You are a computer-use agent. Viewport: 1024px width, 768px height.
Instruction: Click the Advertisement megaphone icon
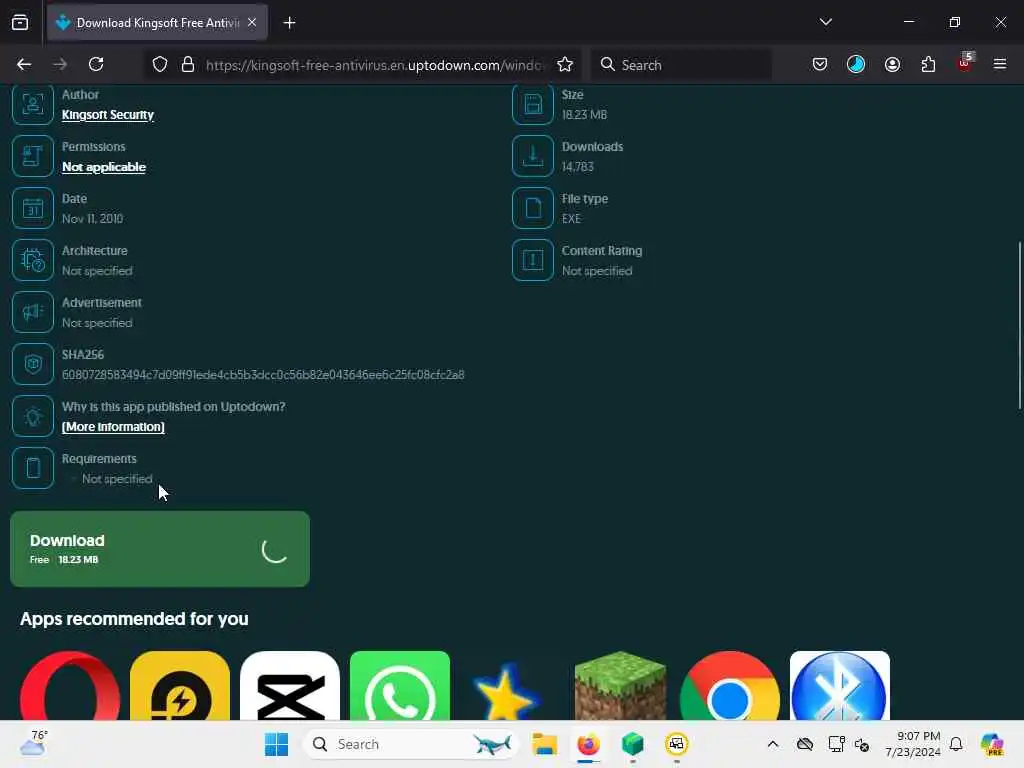click(33, 312)
